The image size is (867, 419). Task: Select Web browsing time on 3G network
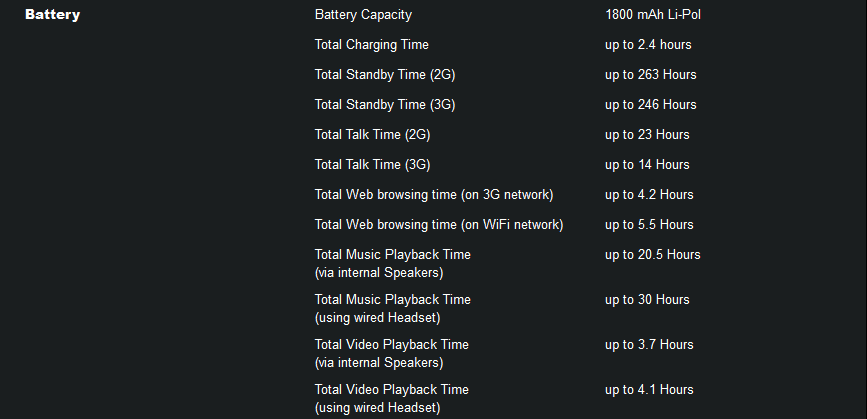coord(434,195)
